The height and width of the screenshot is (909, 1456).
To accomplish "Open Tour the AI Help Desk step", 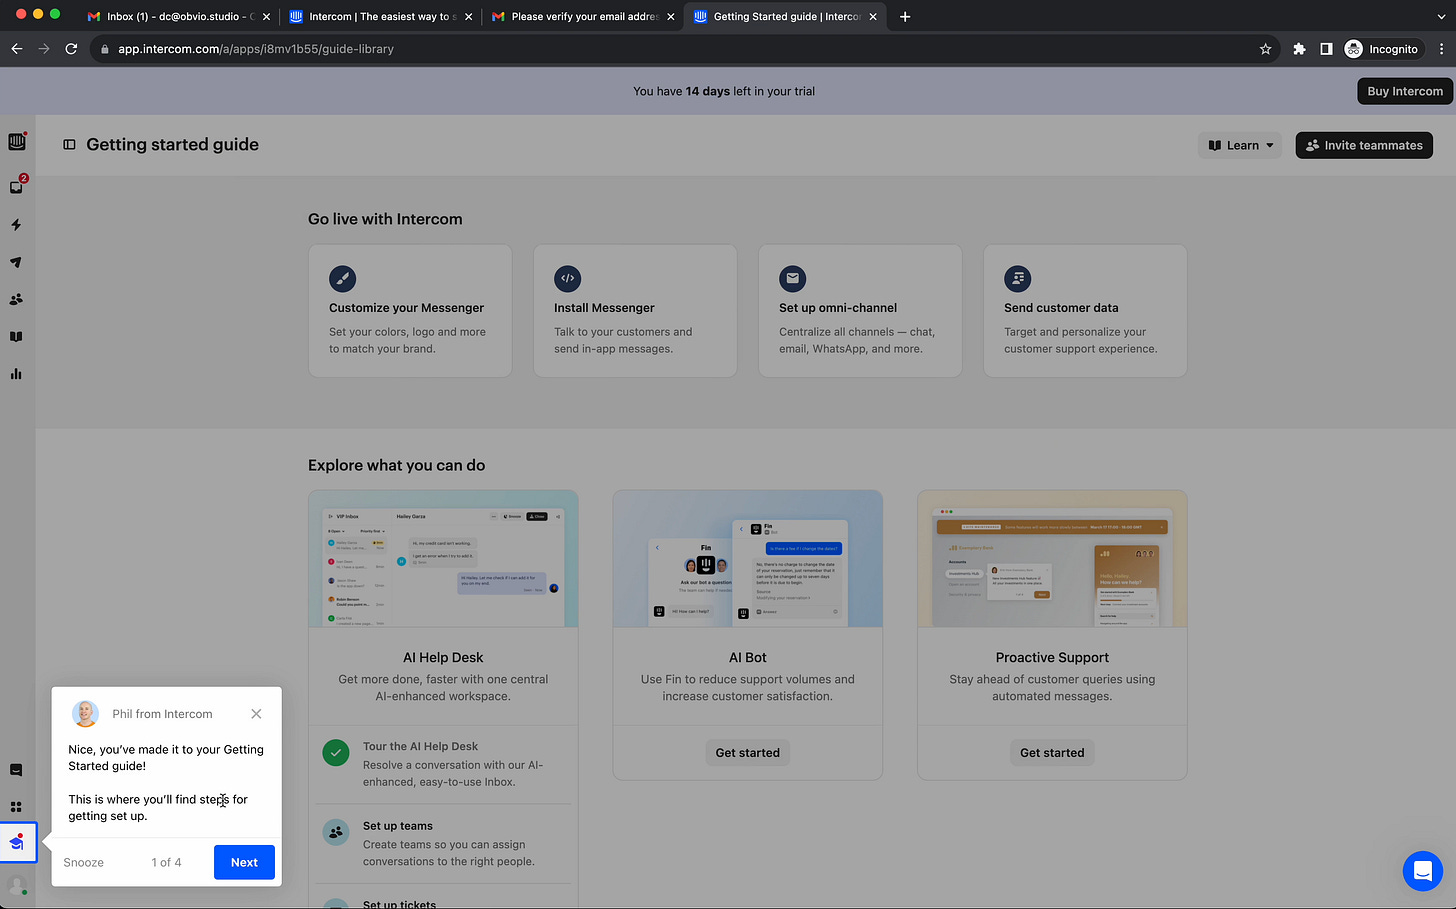I will tap(444, 764).
